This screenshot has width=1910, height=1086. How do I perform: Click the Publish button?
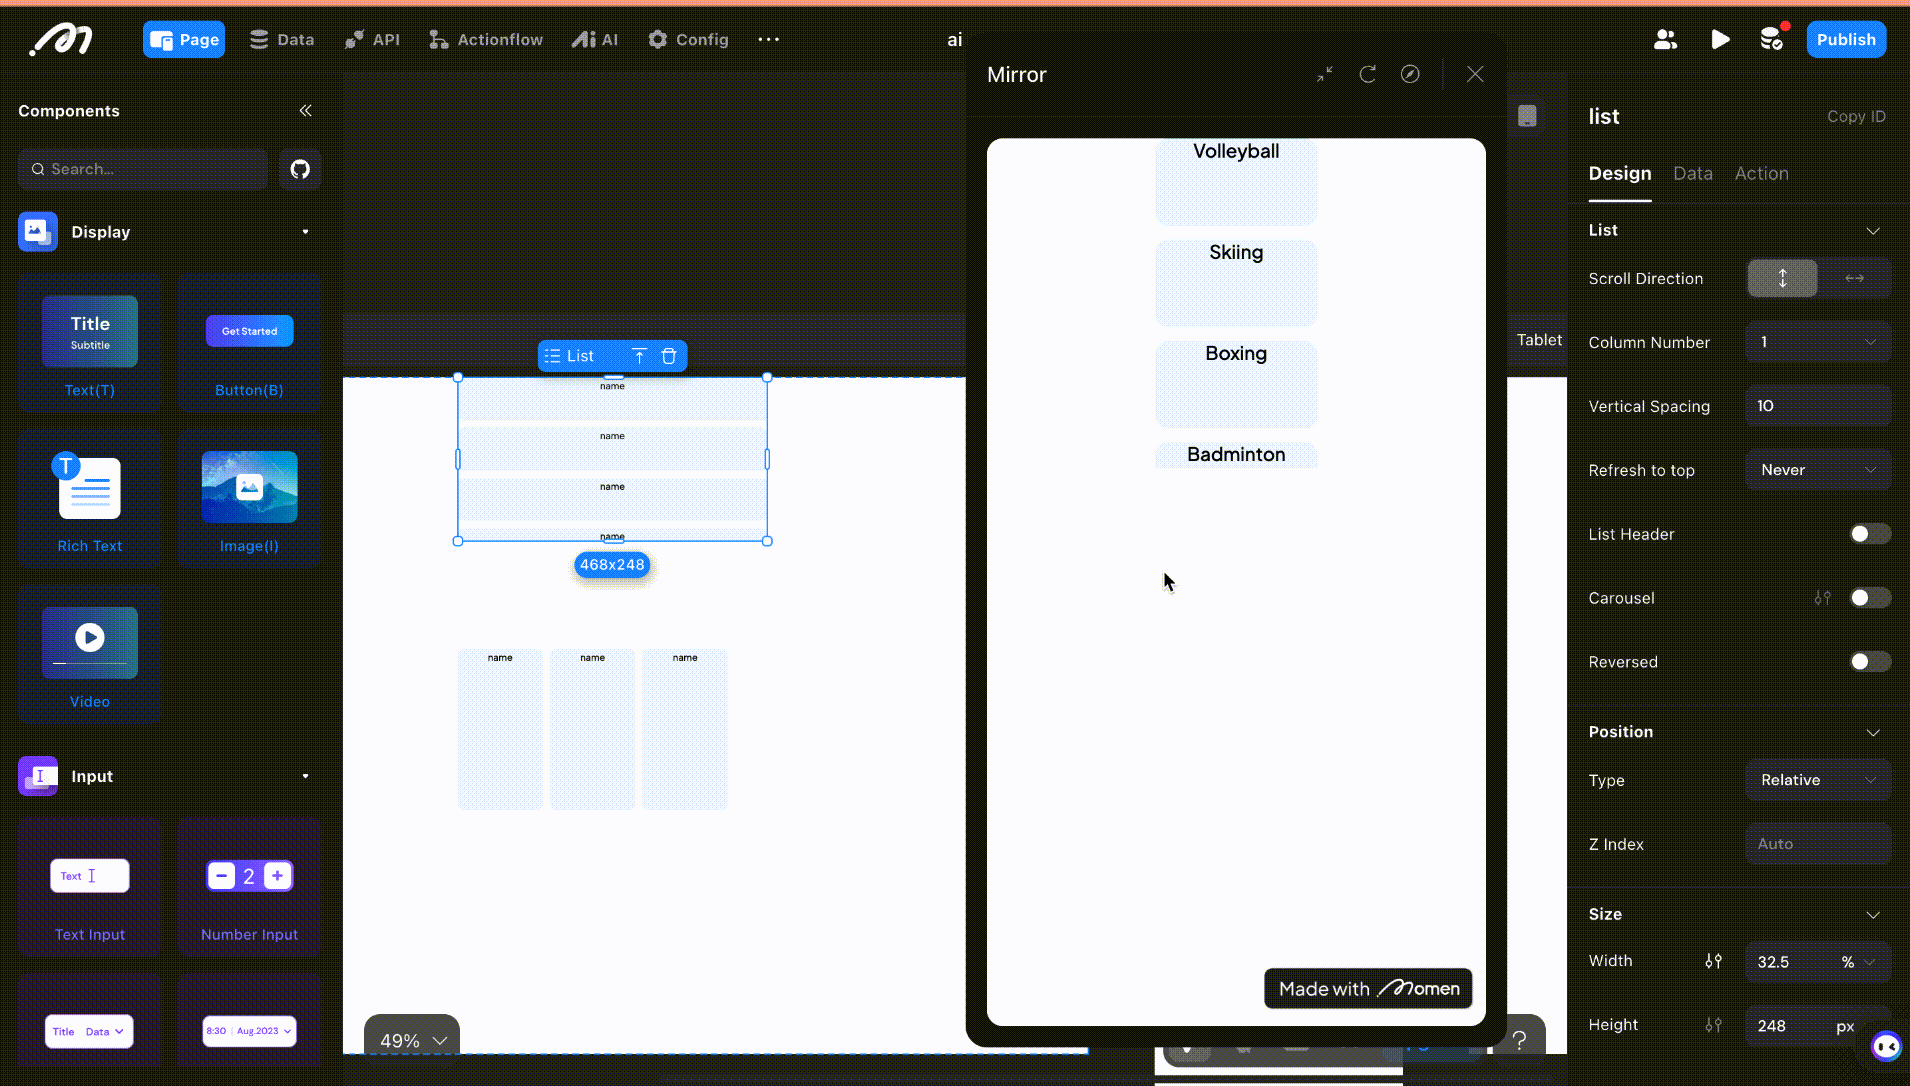pos(1845,40)
